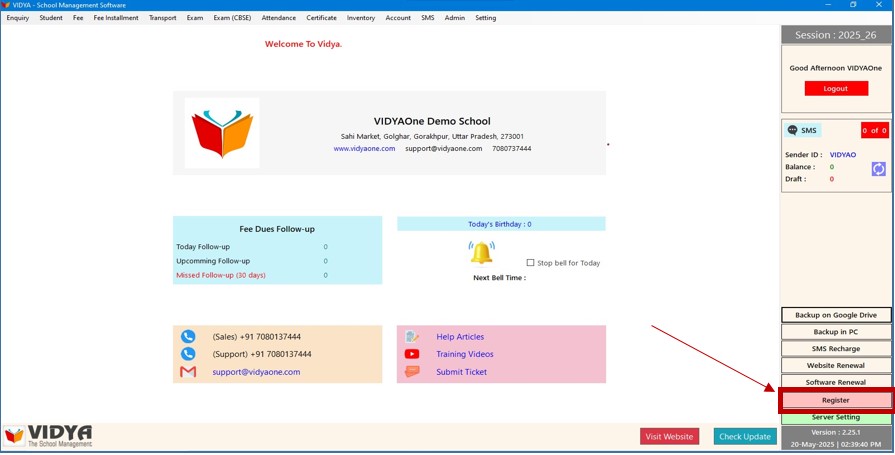Open the Certificate menu
This screenshot has height=455, width=895.
pyautogui.click(x=321, y=18)
